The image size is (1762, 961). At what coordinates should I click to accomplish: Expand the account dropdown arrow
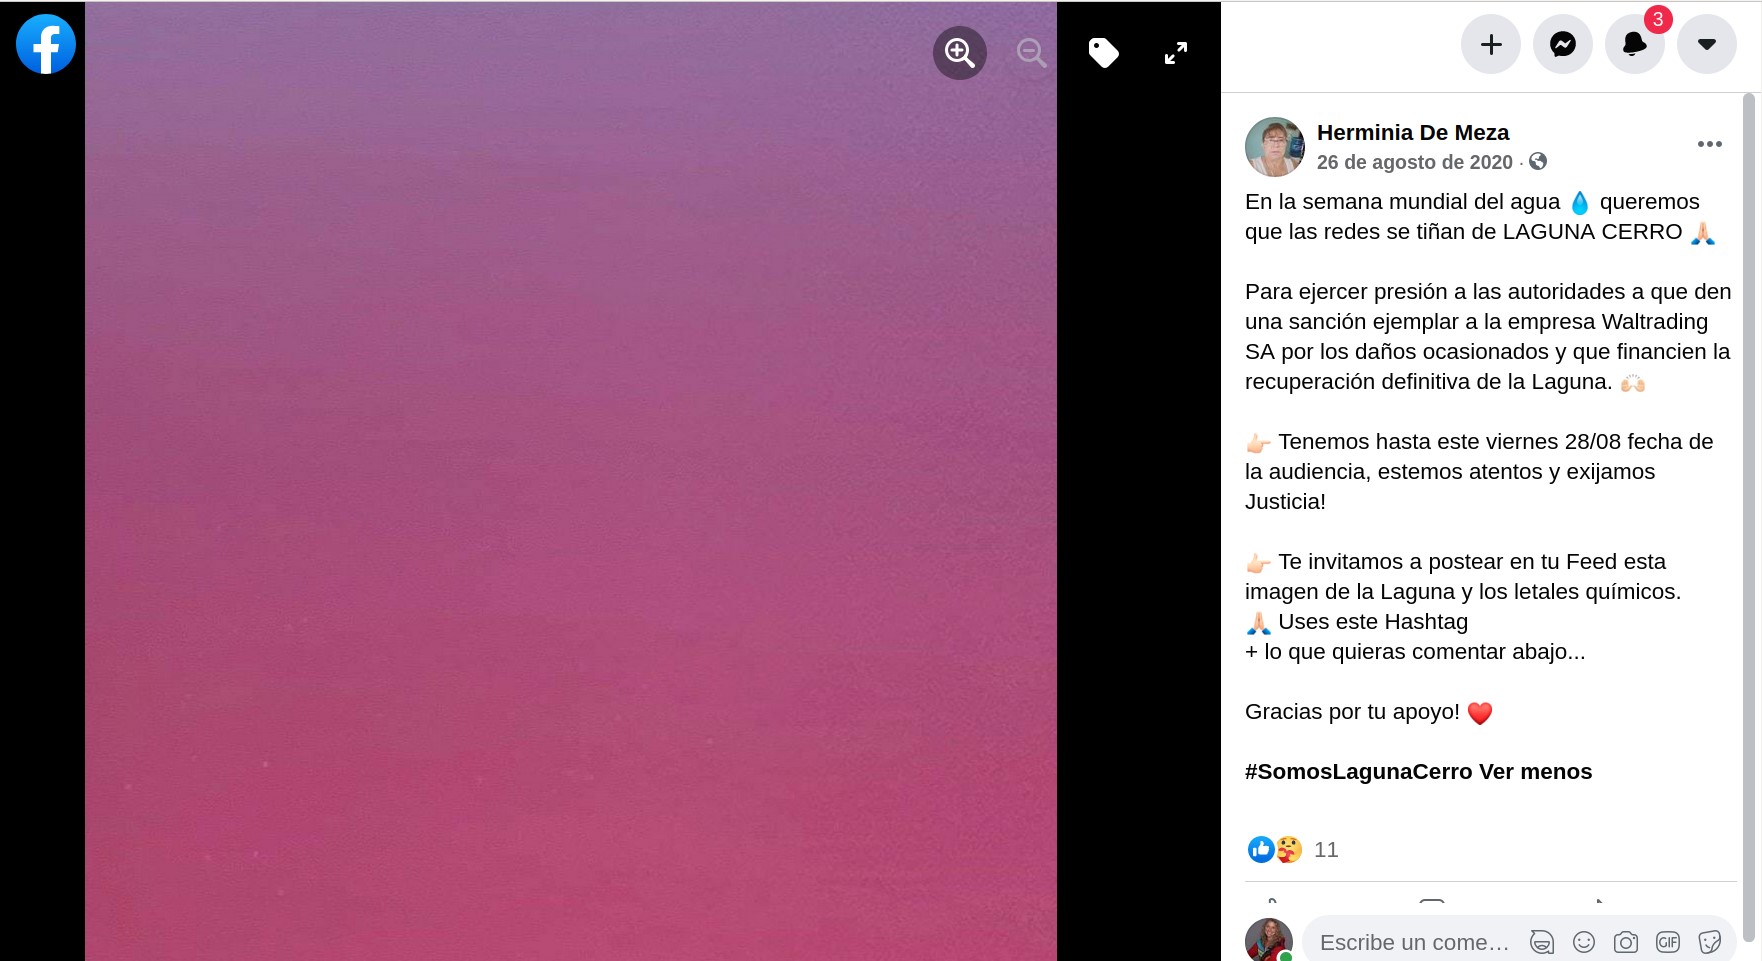pyautogui.click(x=1707, y=44)
